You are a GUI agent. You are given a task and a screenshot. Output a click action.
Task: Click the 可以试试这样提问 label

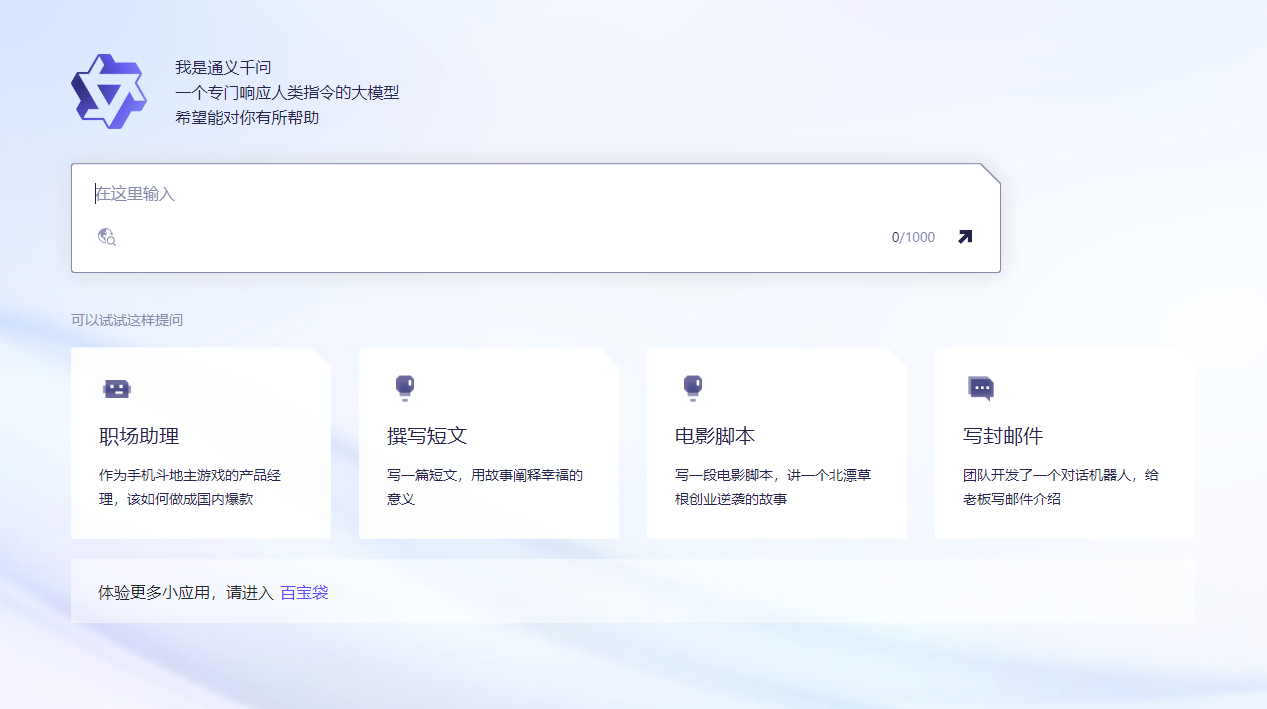127,320
